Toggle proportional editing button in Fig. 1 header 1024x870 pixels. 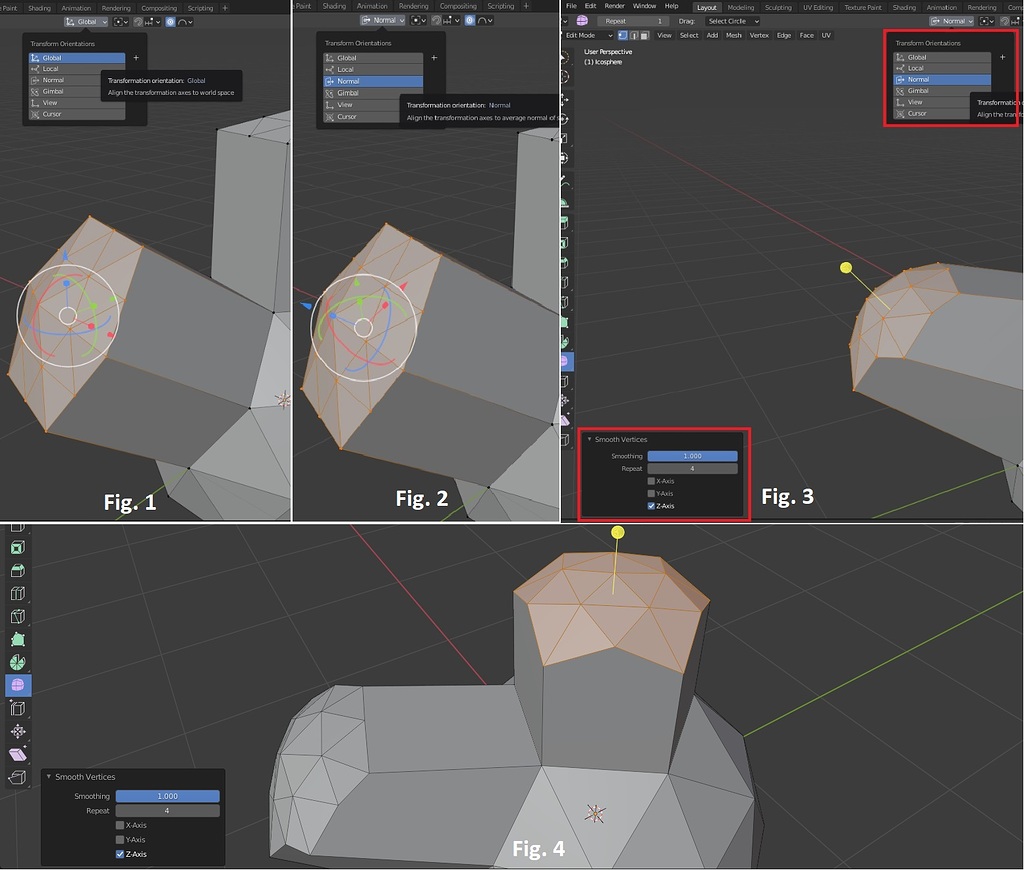(x=170, y=22)
